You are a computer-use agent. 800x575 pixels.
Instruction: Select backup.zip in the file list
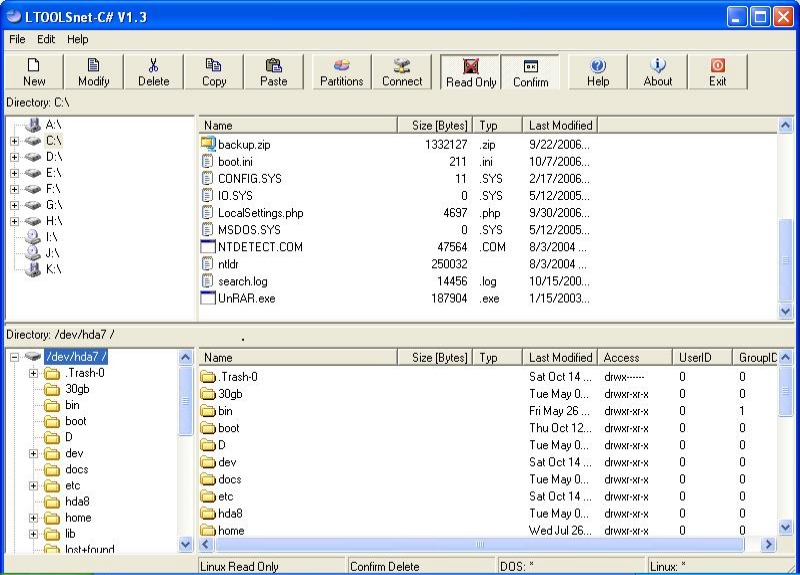click(244, 145)
